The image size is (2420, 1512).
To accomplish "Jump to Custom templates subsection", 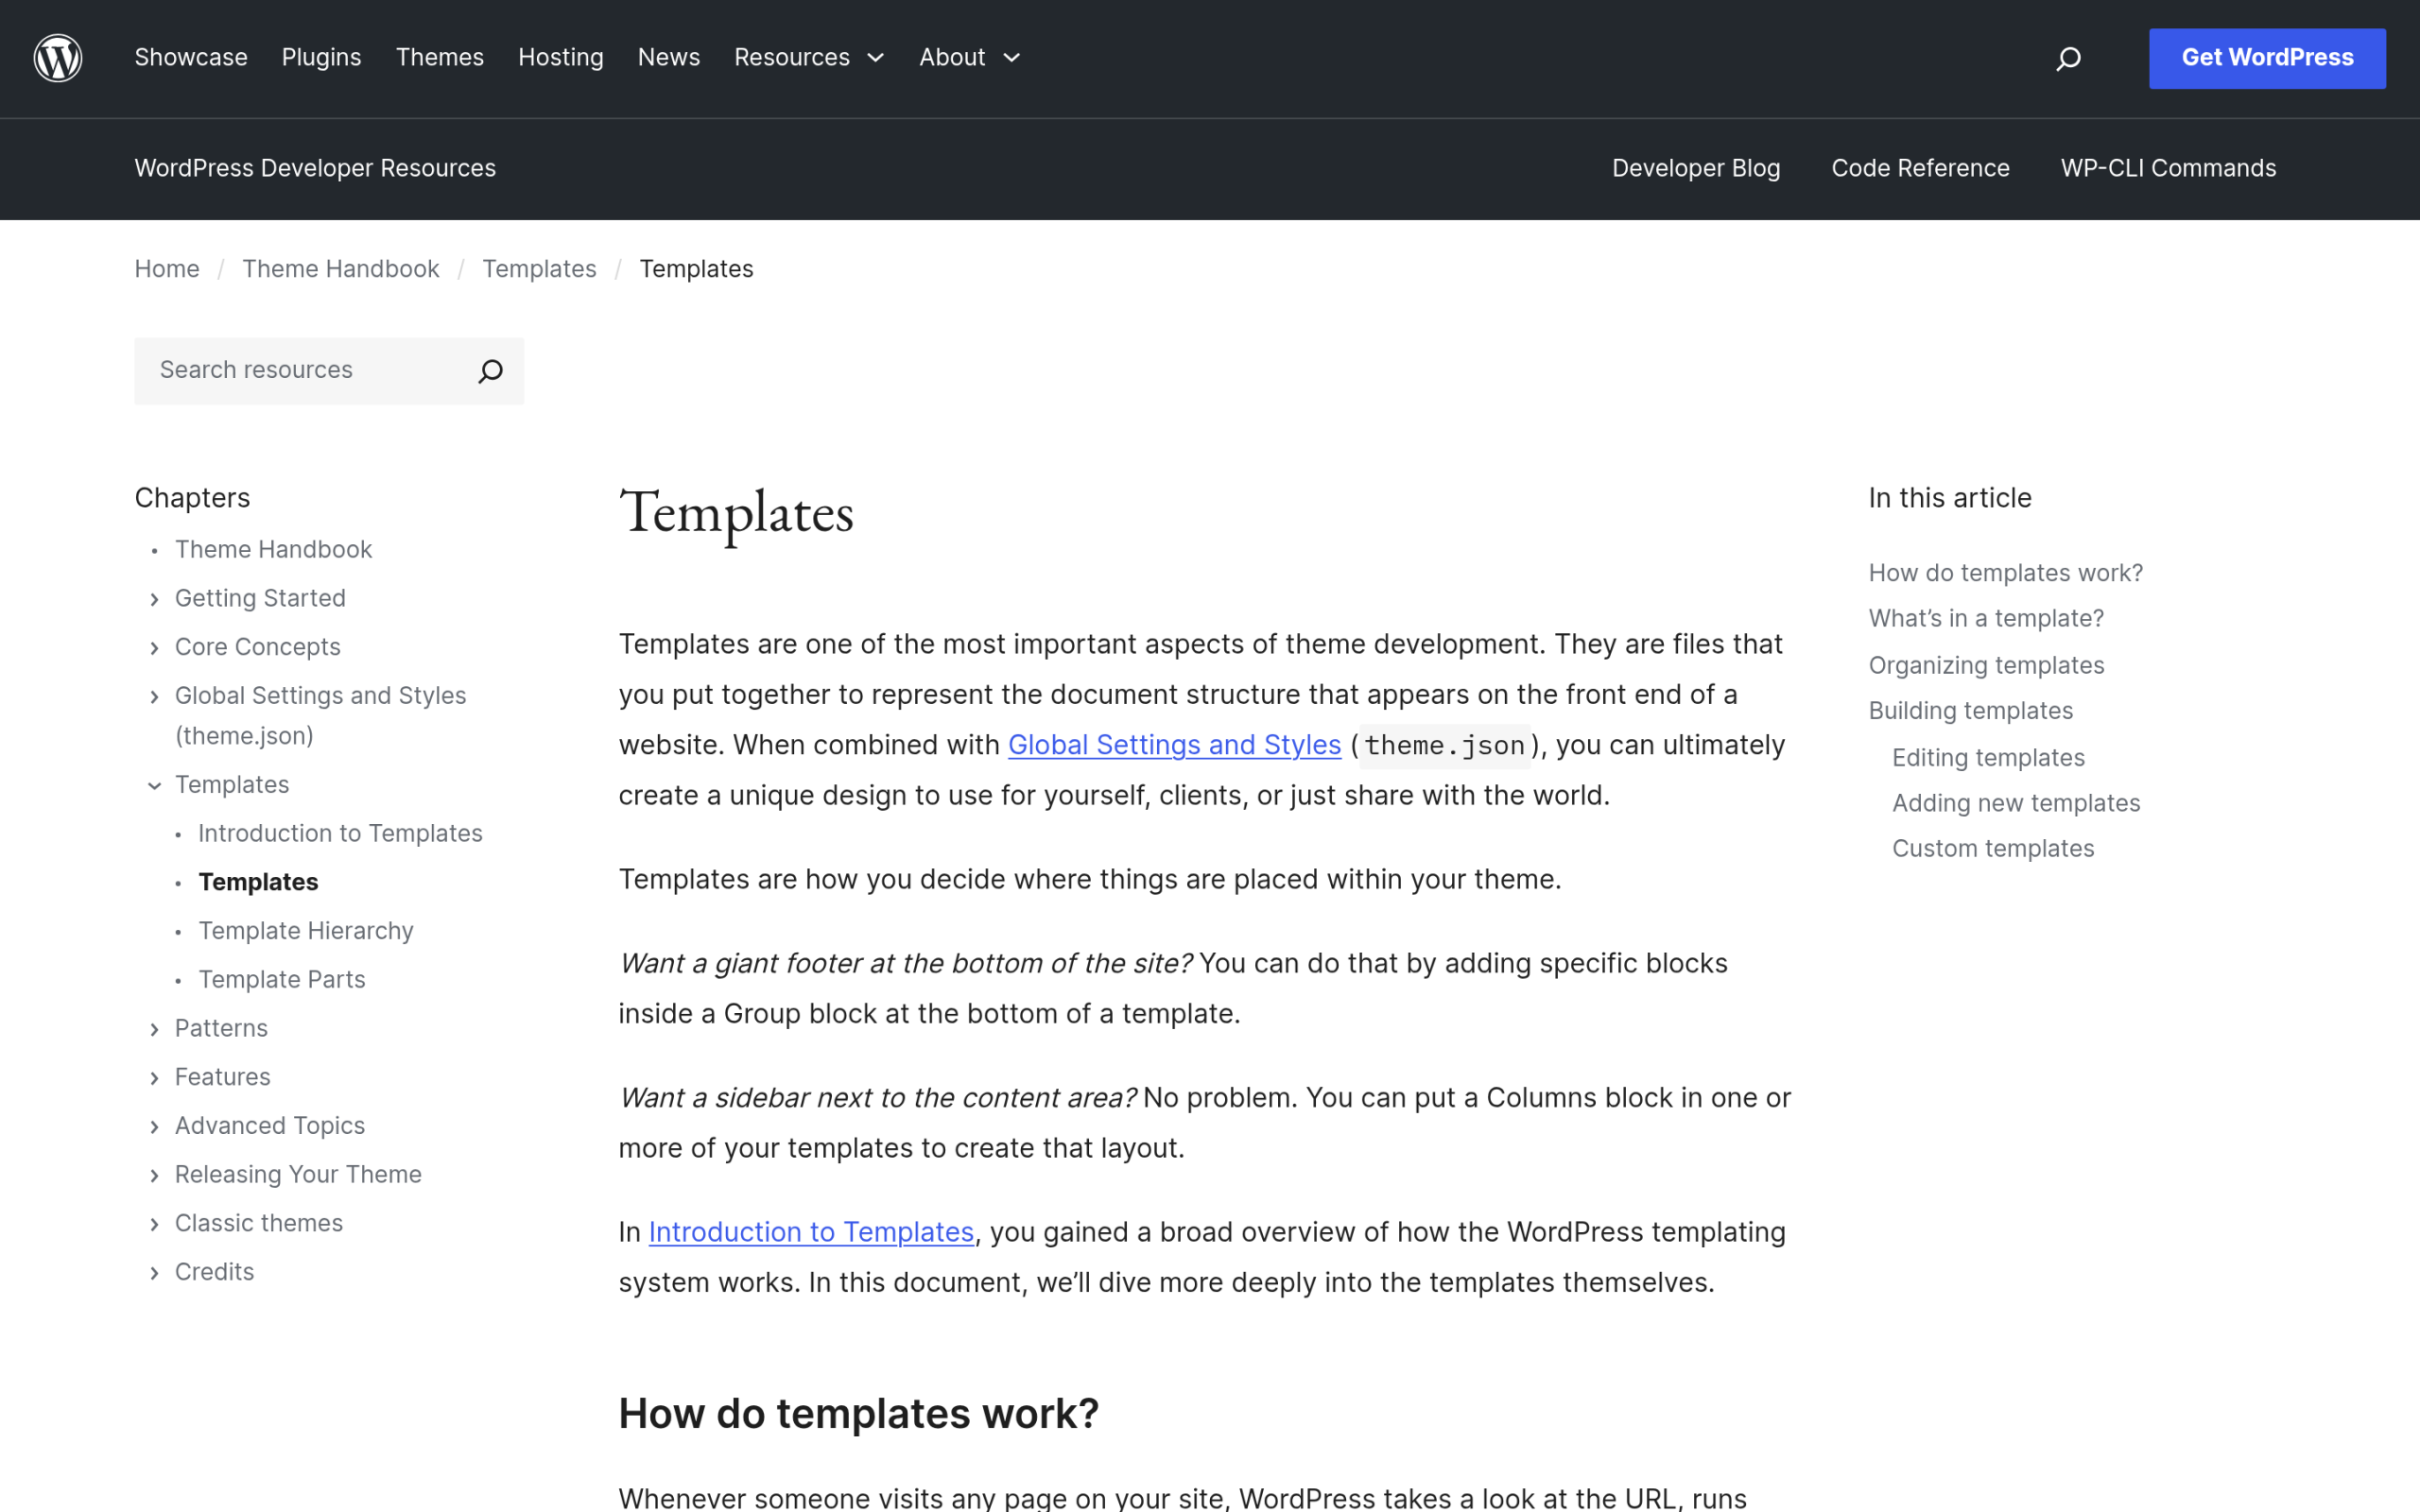I will 1992,849.
